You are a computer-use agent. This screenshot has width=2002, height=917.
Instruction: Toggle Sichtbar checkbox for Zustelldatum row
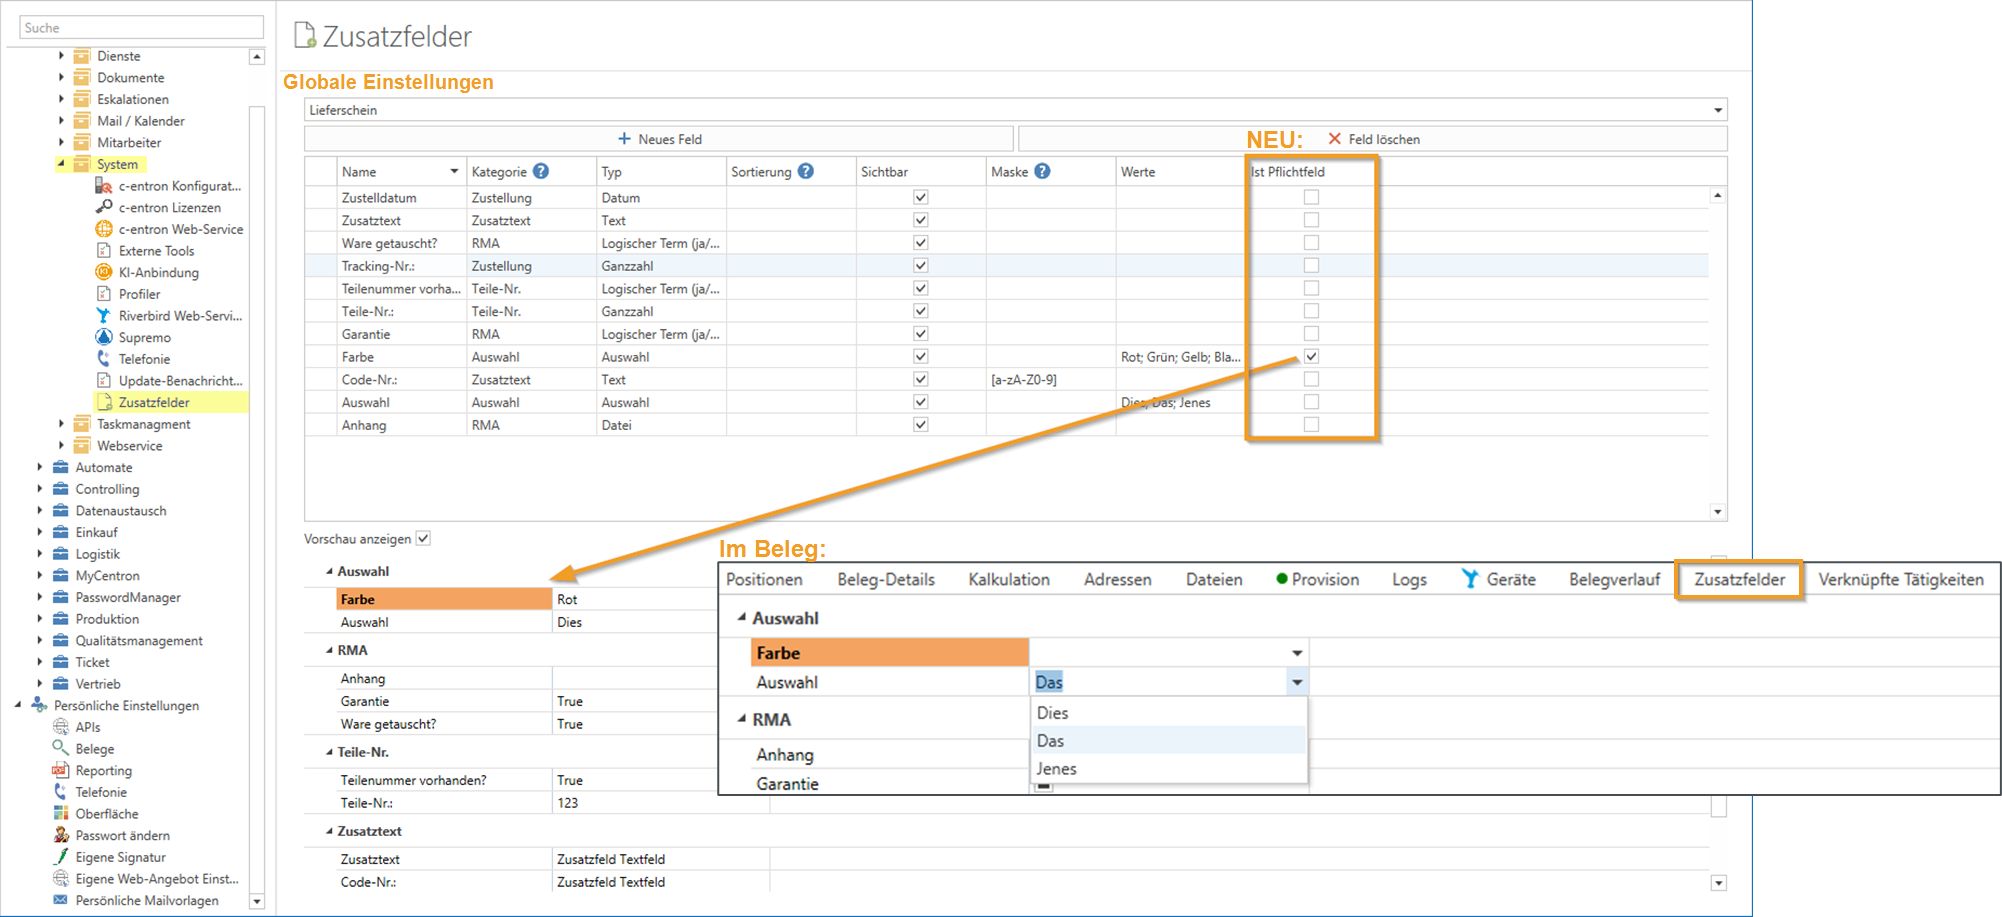coord(921,198)
